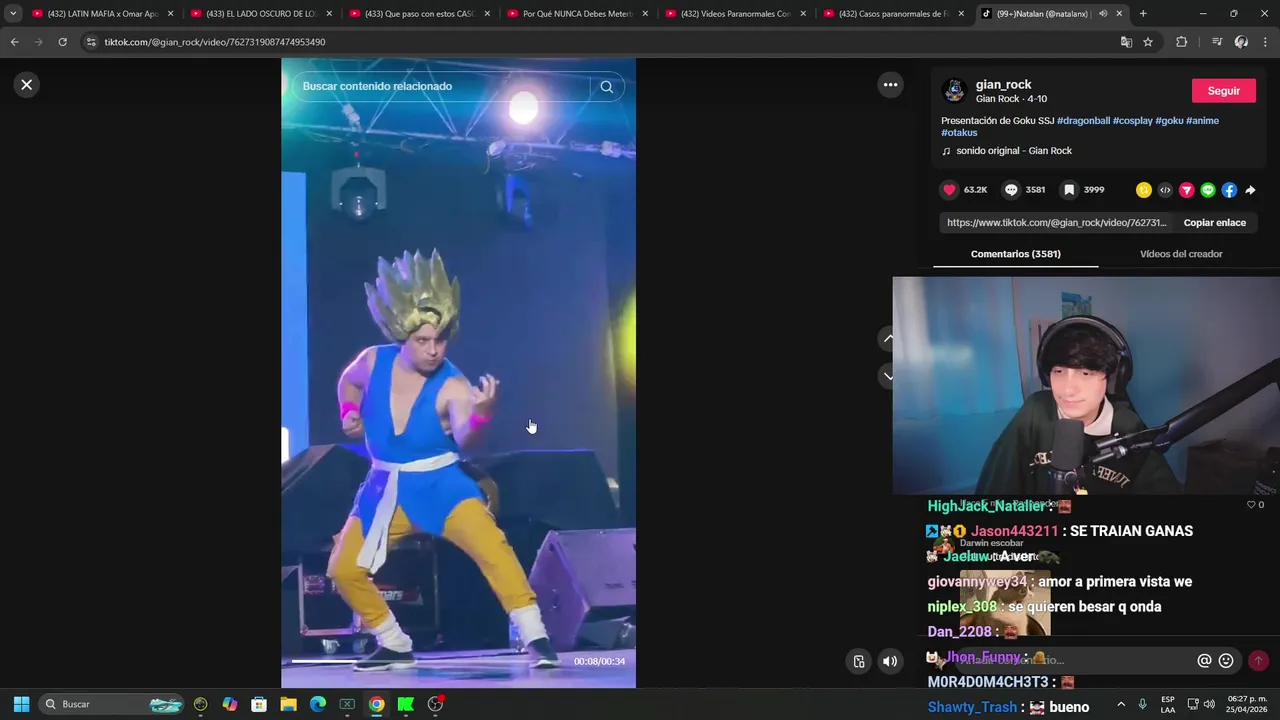
Task: Switch to Casos paranormales tab
Action: point(894,14)
